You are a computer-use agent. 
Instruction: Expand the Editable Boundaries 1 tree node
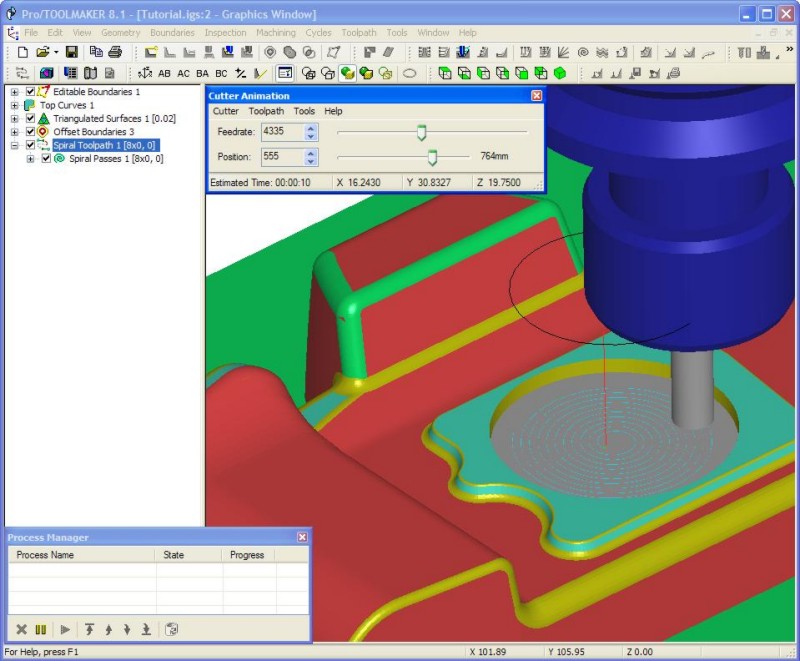14,92
